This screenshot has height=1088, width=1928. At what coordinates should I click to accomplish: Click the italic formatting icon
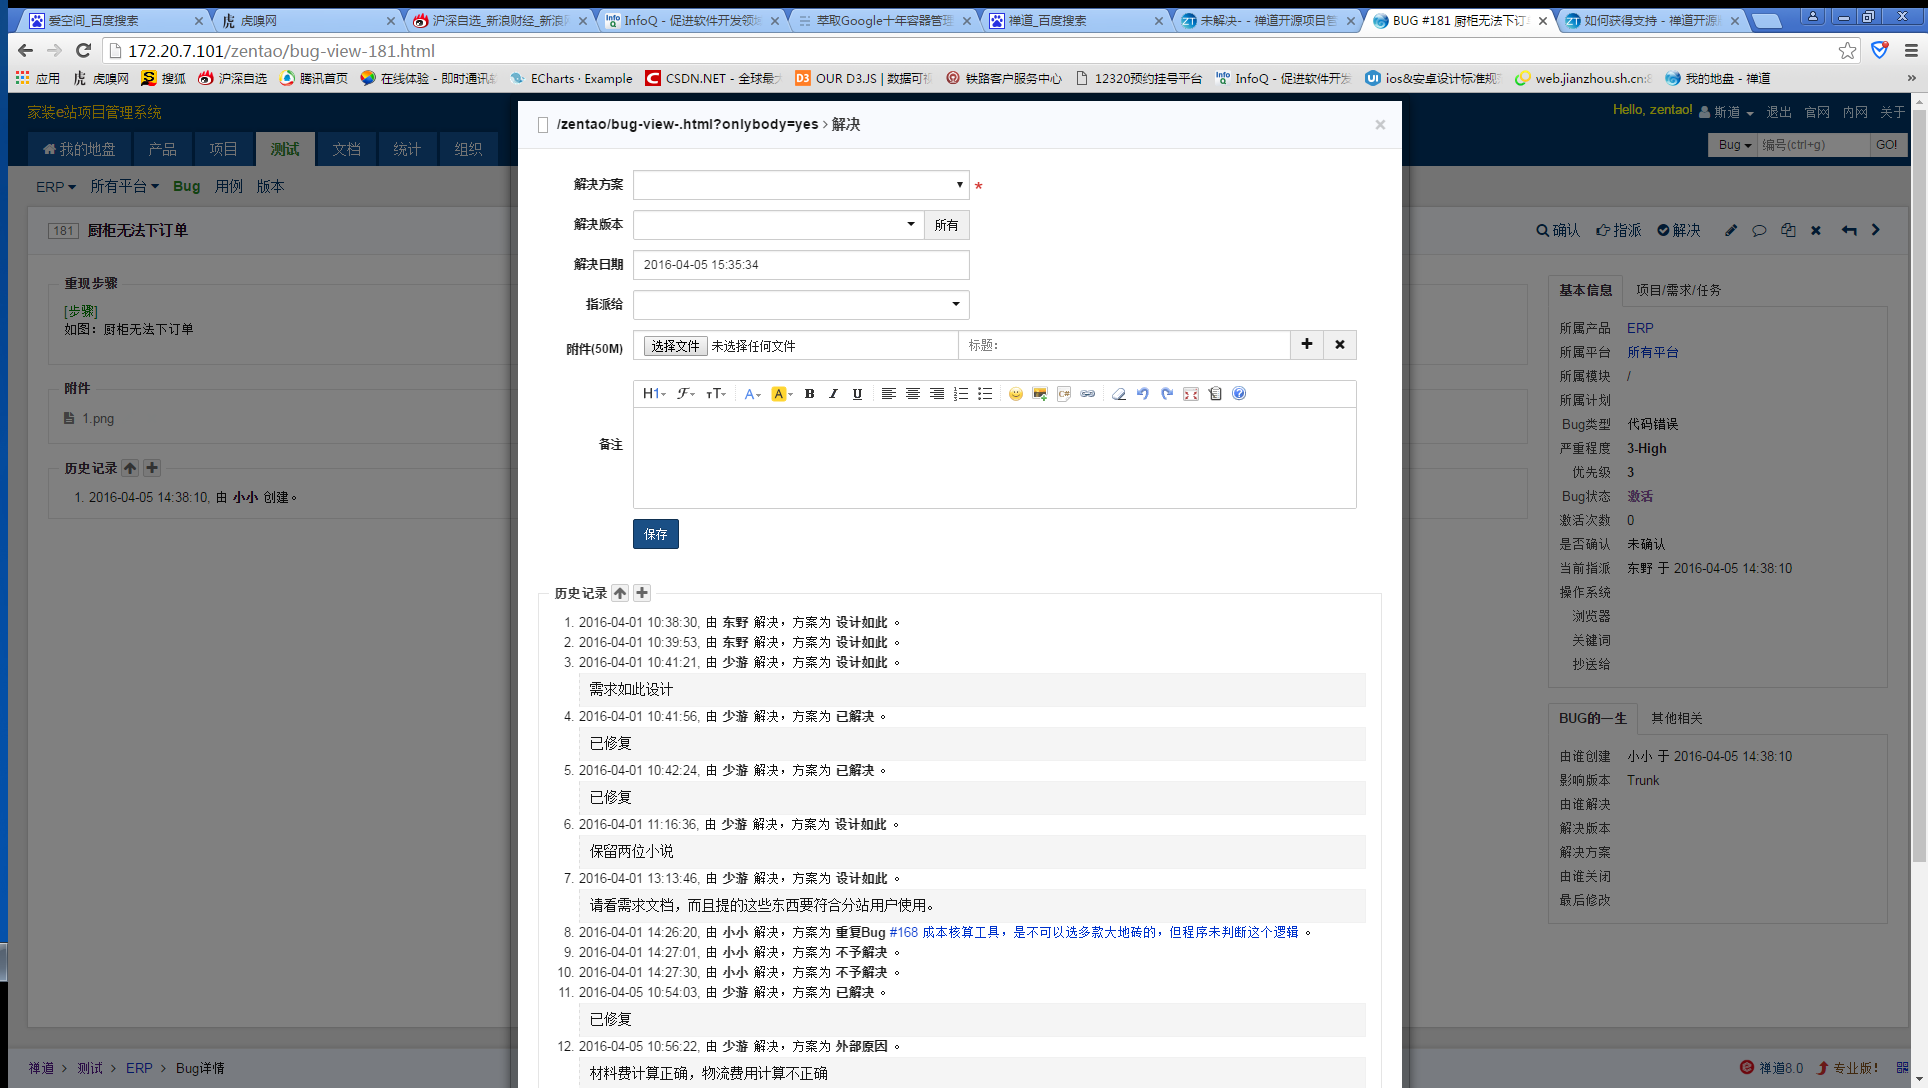pyautogui.click(x=833, y=394)
